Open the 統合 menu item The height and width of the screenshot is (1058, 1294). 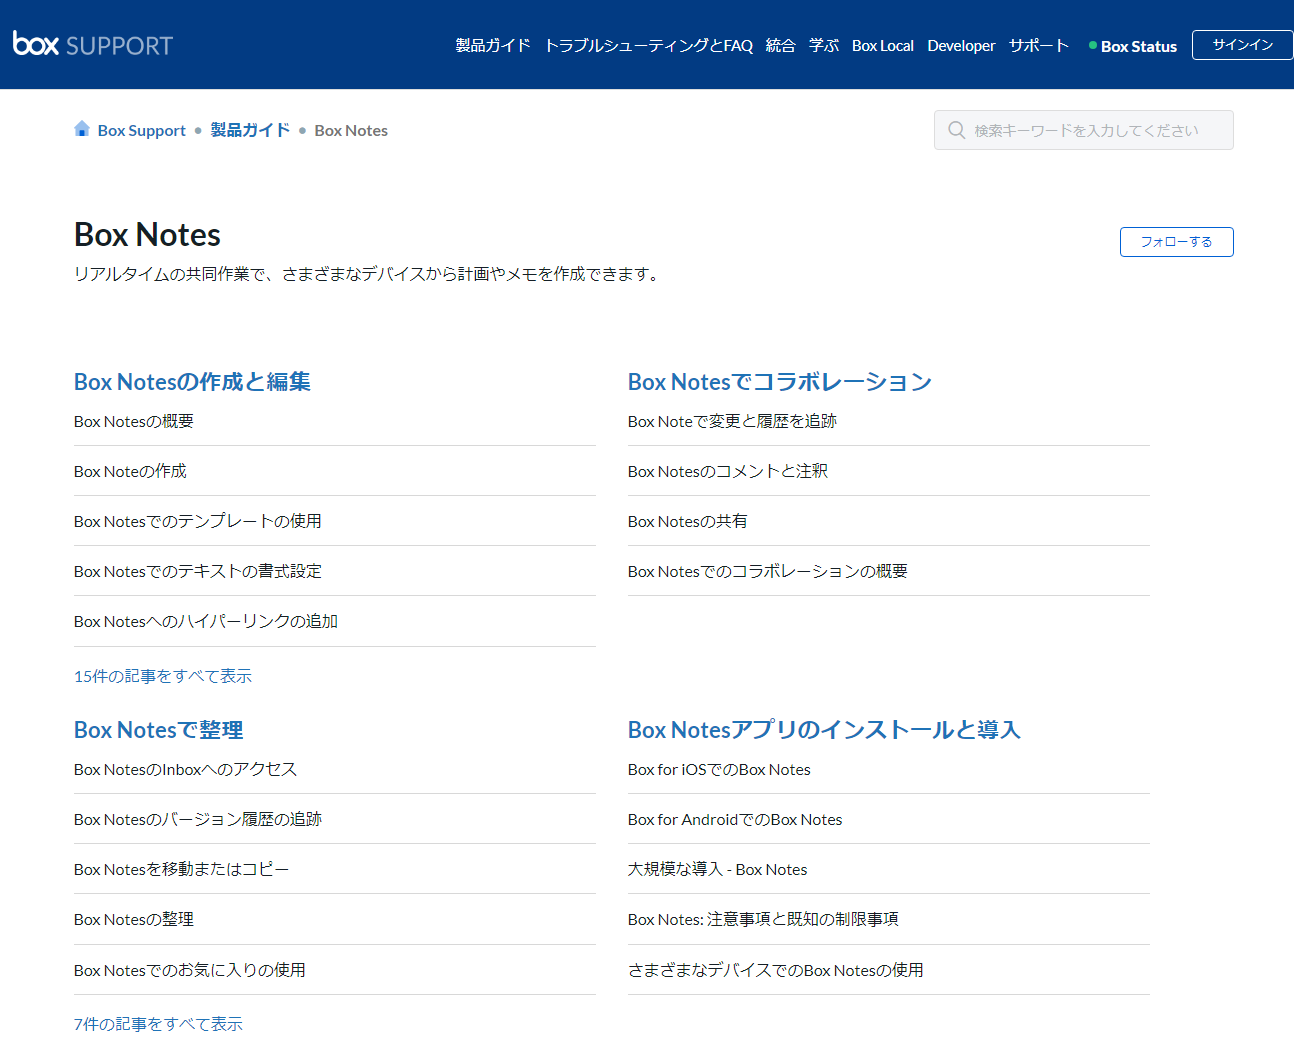[x=780, y=45]
